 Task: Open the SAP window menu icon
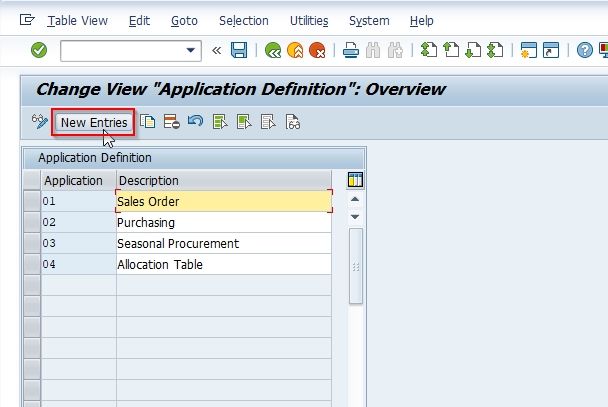27,20
